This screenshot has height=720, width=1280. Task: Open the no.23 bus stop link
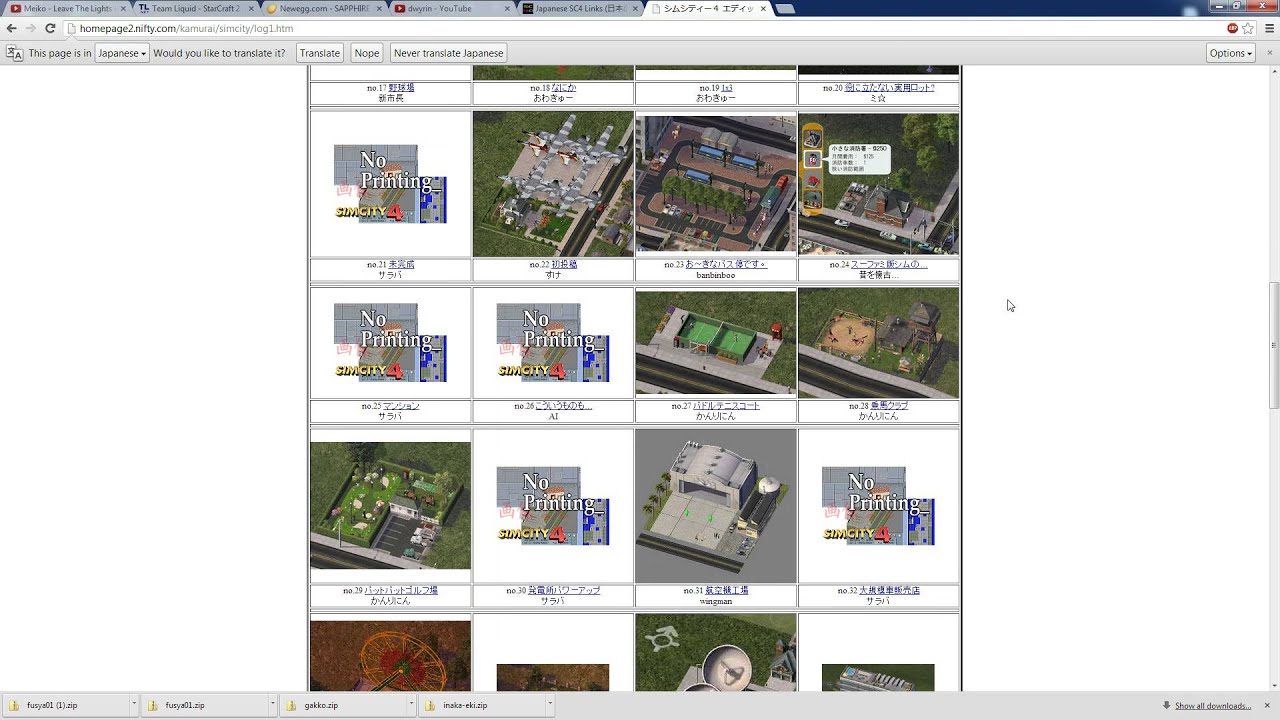pyautogui.click(x=726, y=265)
